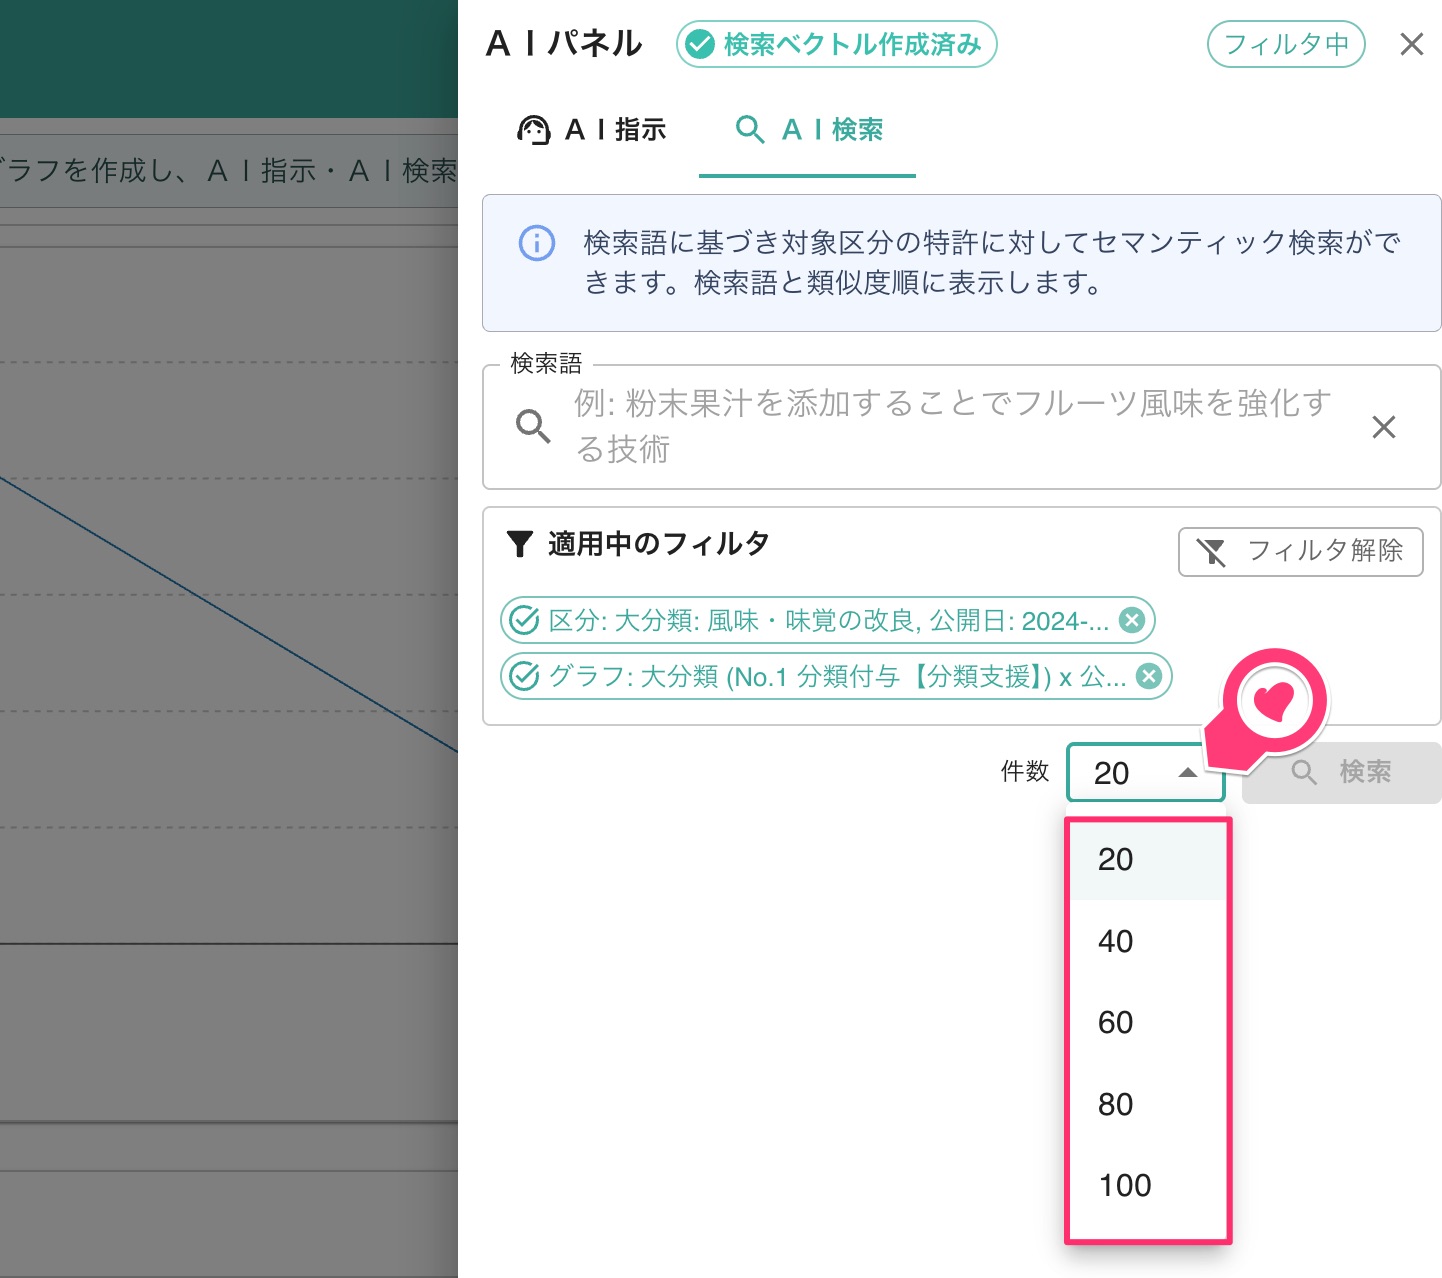Click the green check on 検索ベクトル作成済み
The height and width of the screenshot is (1278, 1442).
click(x=700, y=44)
